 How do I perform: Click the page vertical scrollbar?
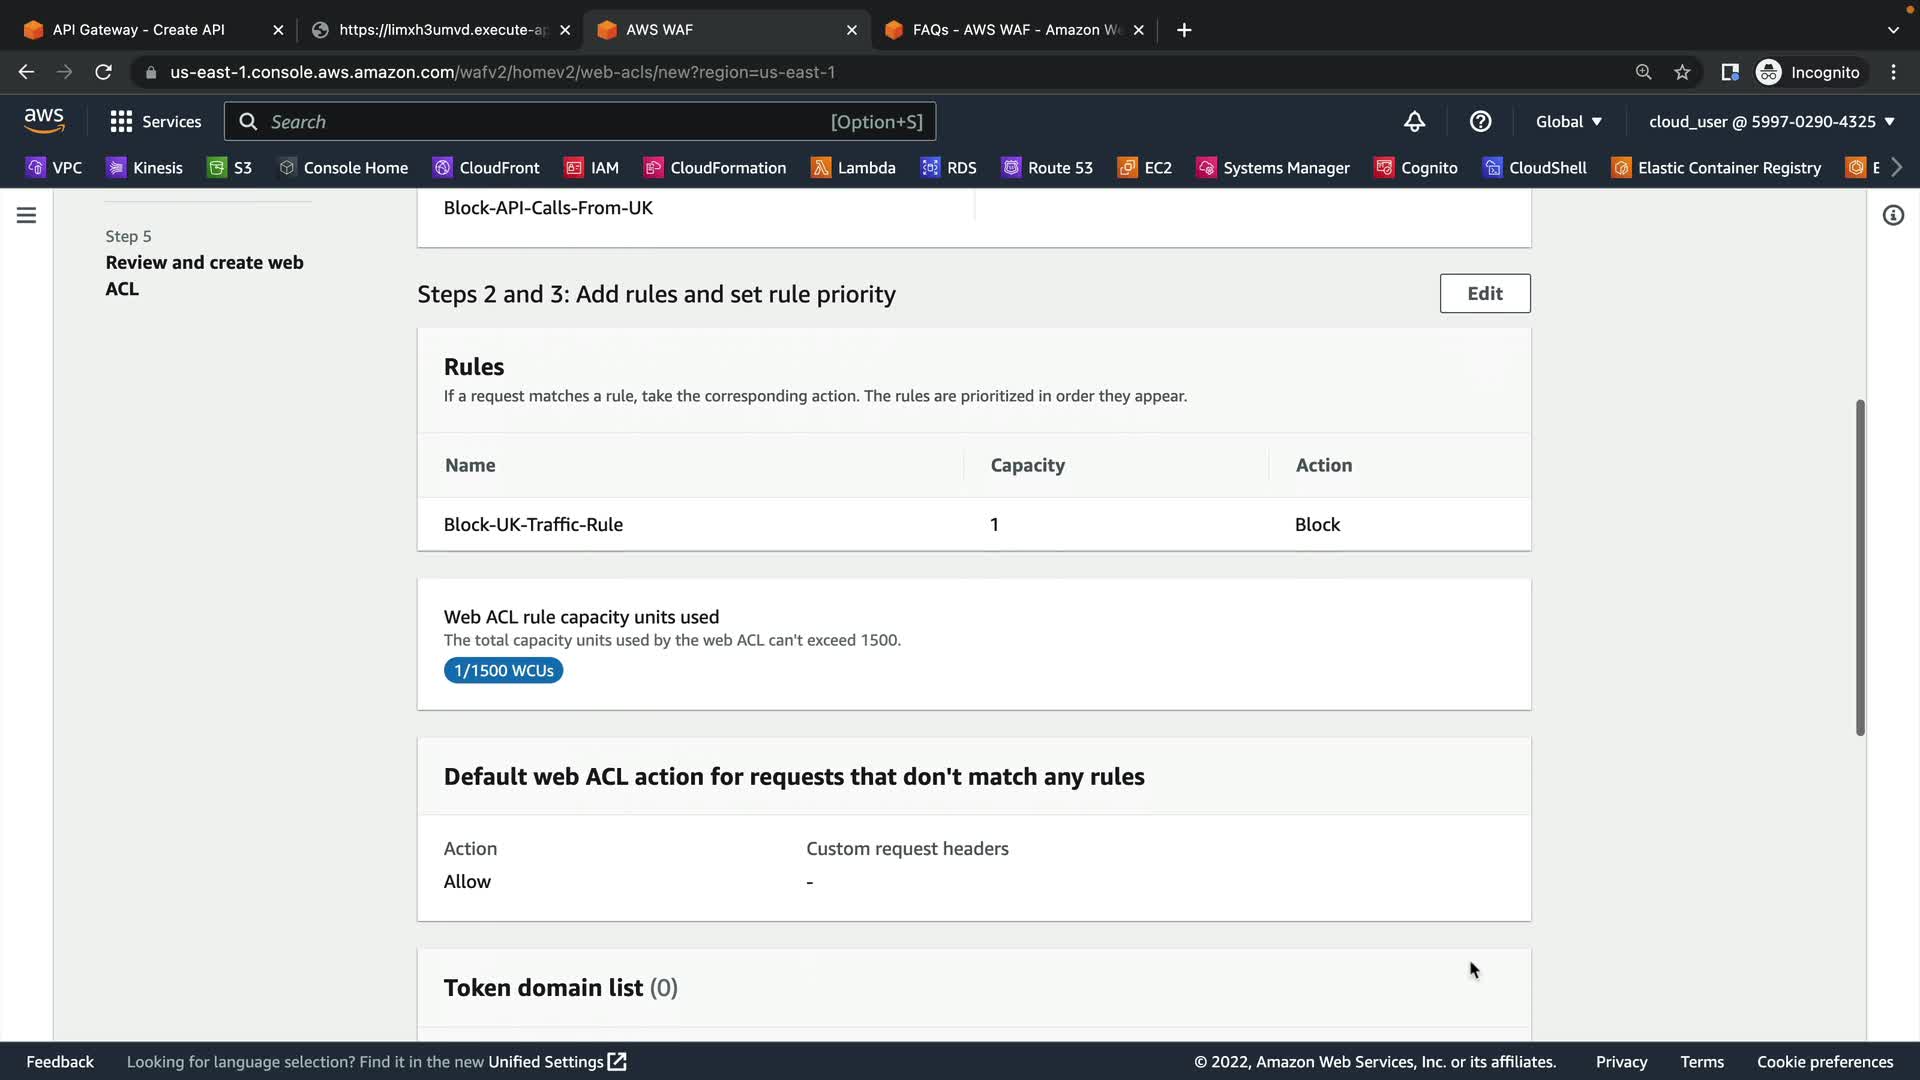1860,567
